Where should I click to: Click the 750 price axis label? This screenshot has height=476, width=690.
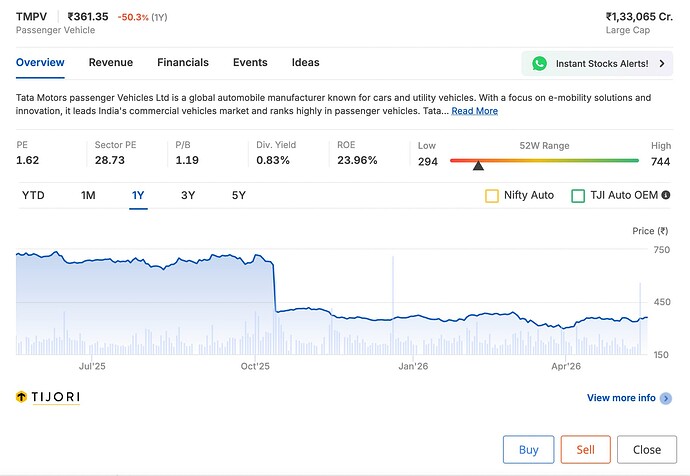(662, 250)
